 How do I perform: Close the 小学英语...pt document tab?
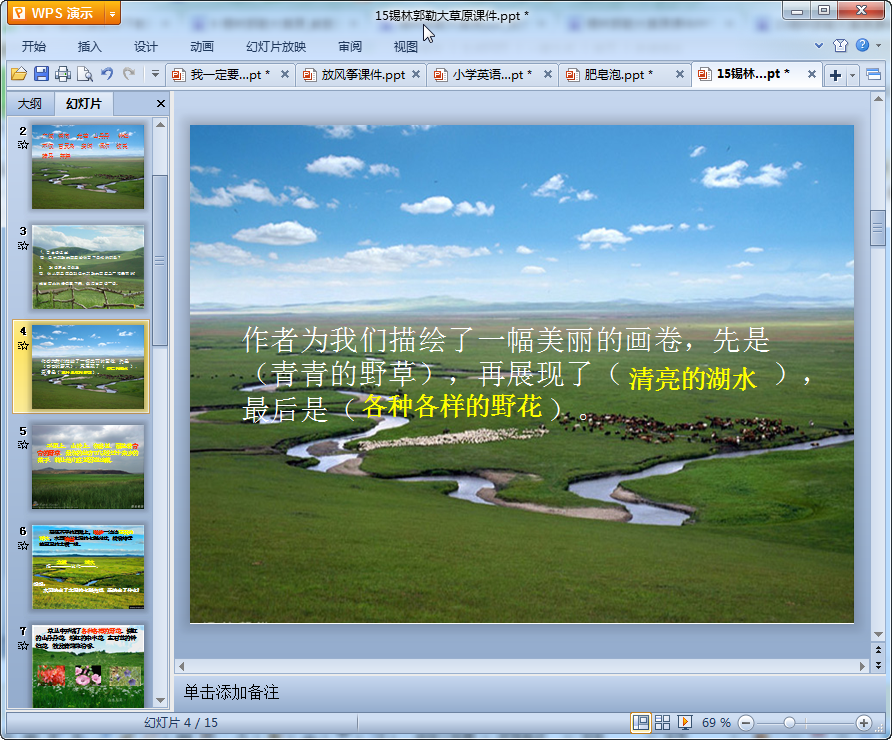point(548,74)
